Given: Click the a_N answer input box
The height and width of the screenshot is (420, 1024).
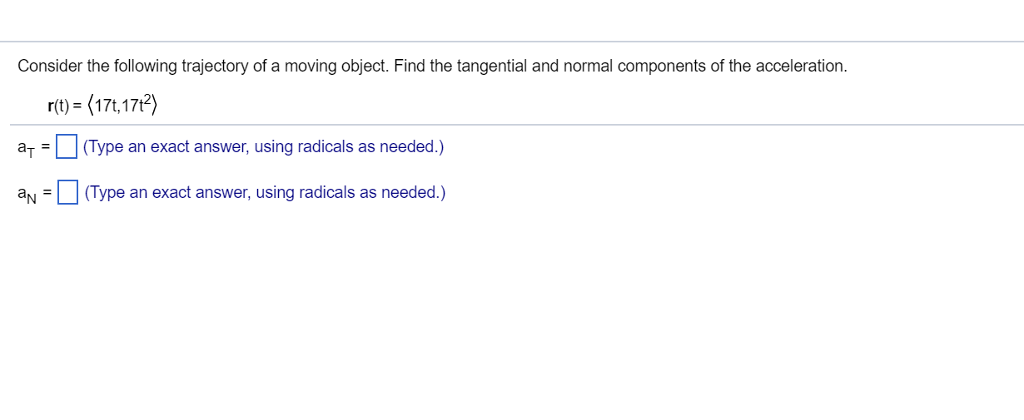Looking at the screenshot, I should (68, 192).
